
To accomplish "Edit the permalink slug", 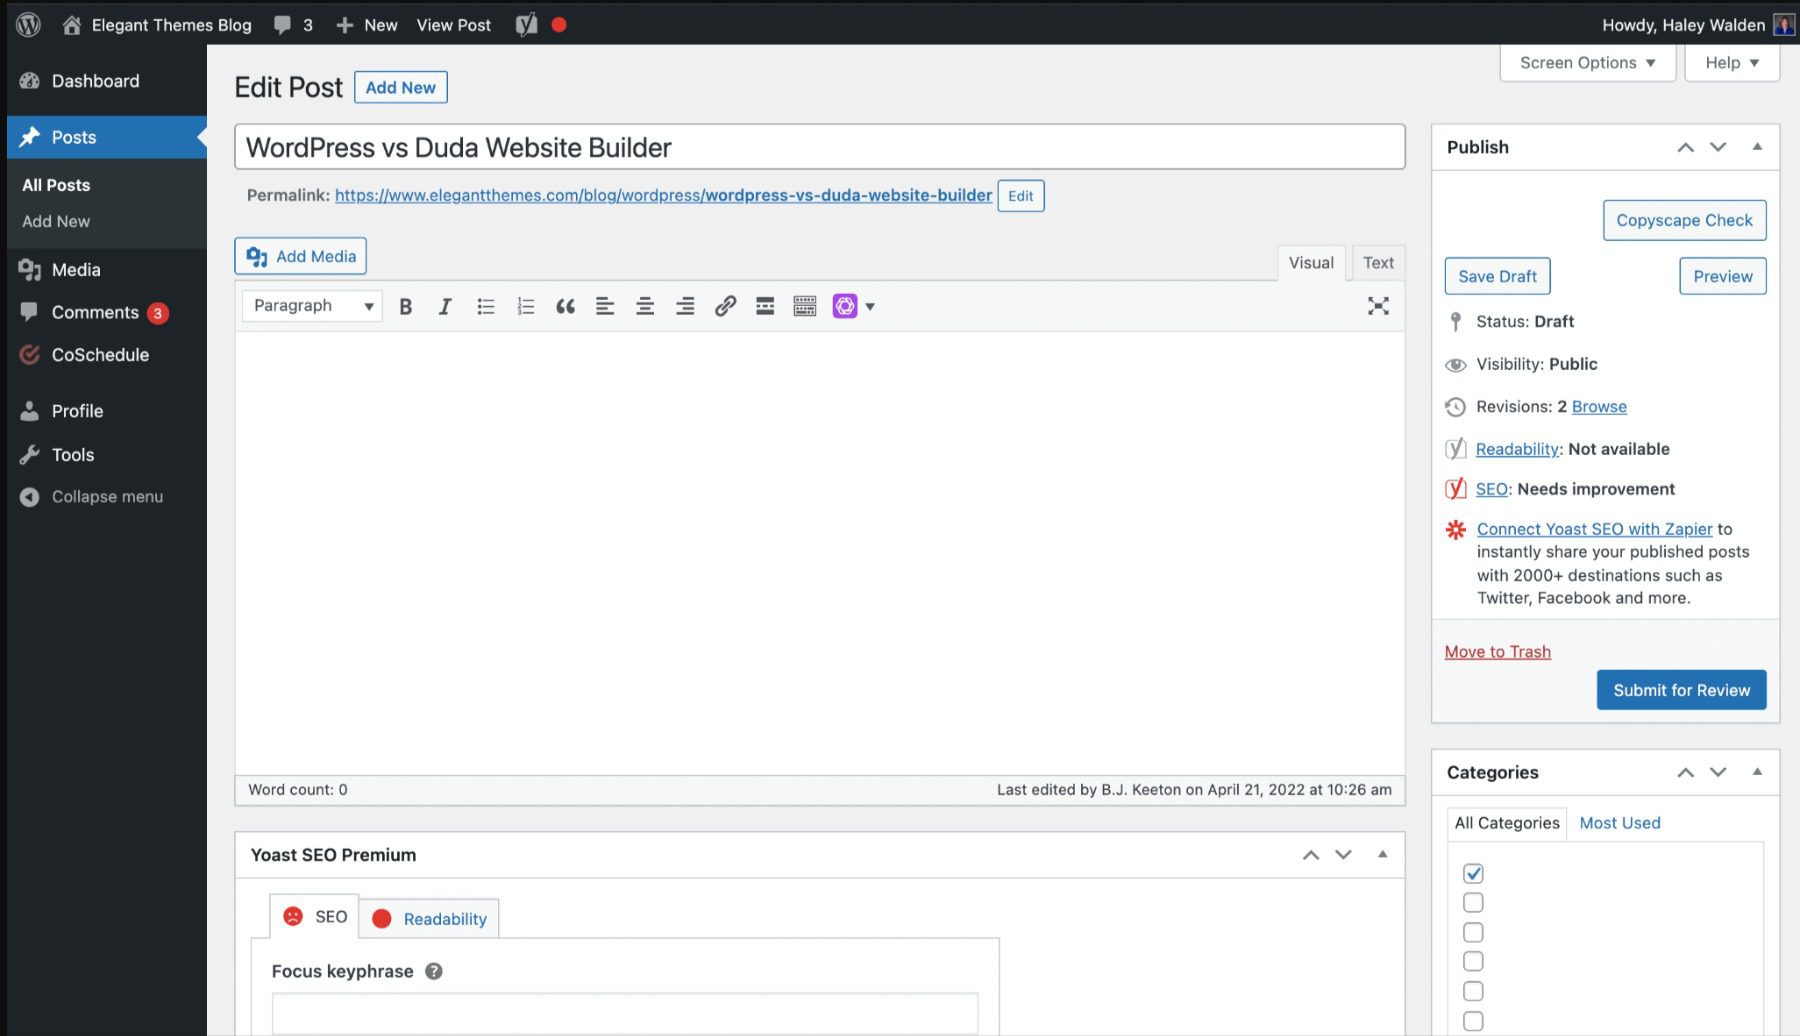I will click(x=1021, y=196).
